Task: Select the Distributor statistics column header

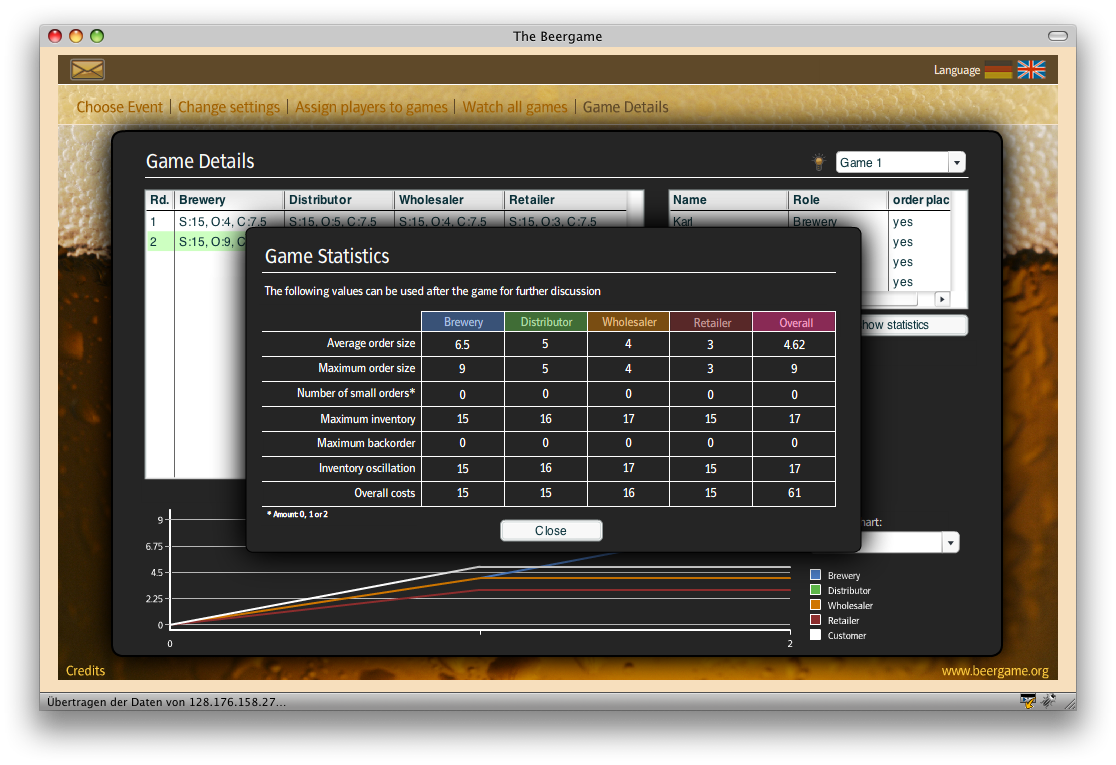Action: click(546, 322)
